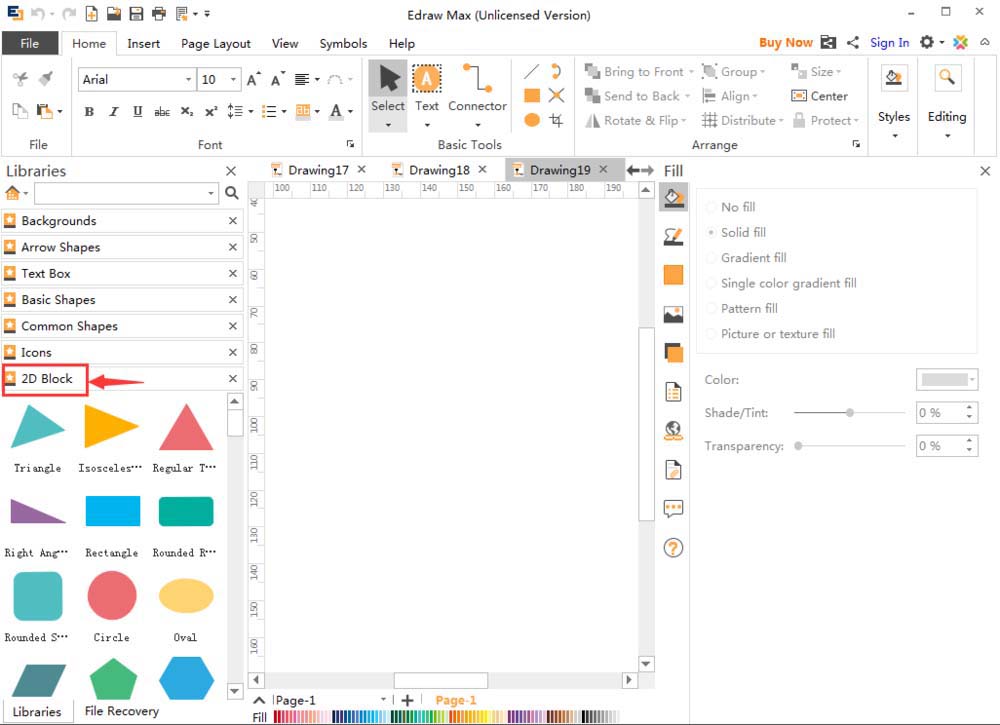
Task: Open the help question mark icon
Action: point(673,547)
